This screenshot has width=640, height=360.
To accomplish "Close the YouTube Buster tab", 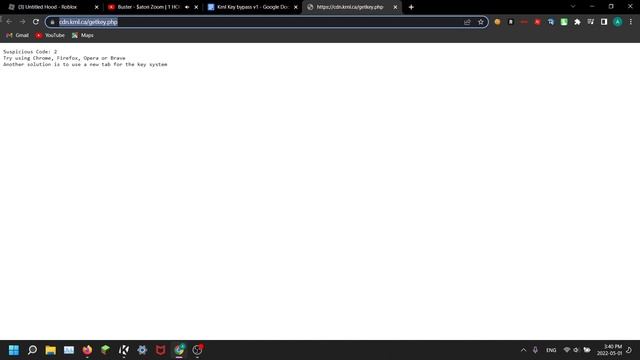I will (196, 7).
